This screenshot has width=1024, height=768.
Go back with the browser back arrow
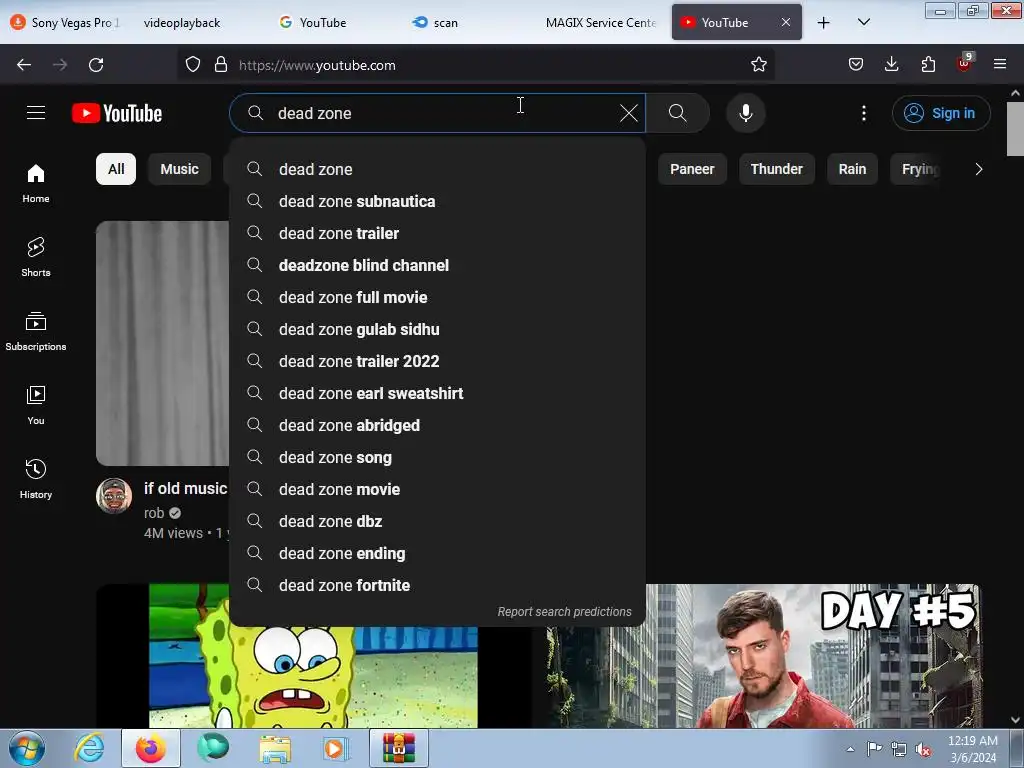(x=24, y=65)
